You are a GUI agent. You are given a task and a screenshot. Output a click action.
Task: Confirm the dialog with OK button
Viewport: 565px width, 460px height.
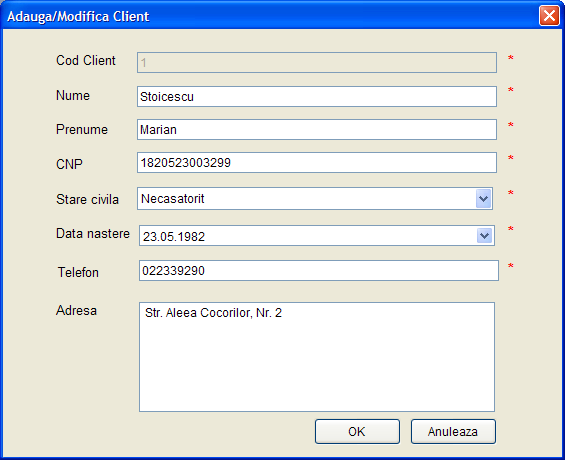coord(357,432)
